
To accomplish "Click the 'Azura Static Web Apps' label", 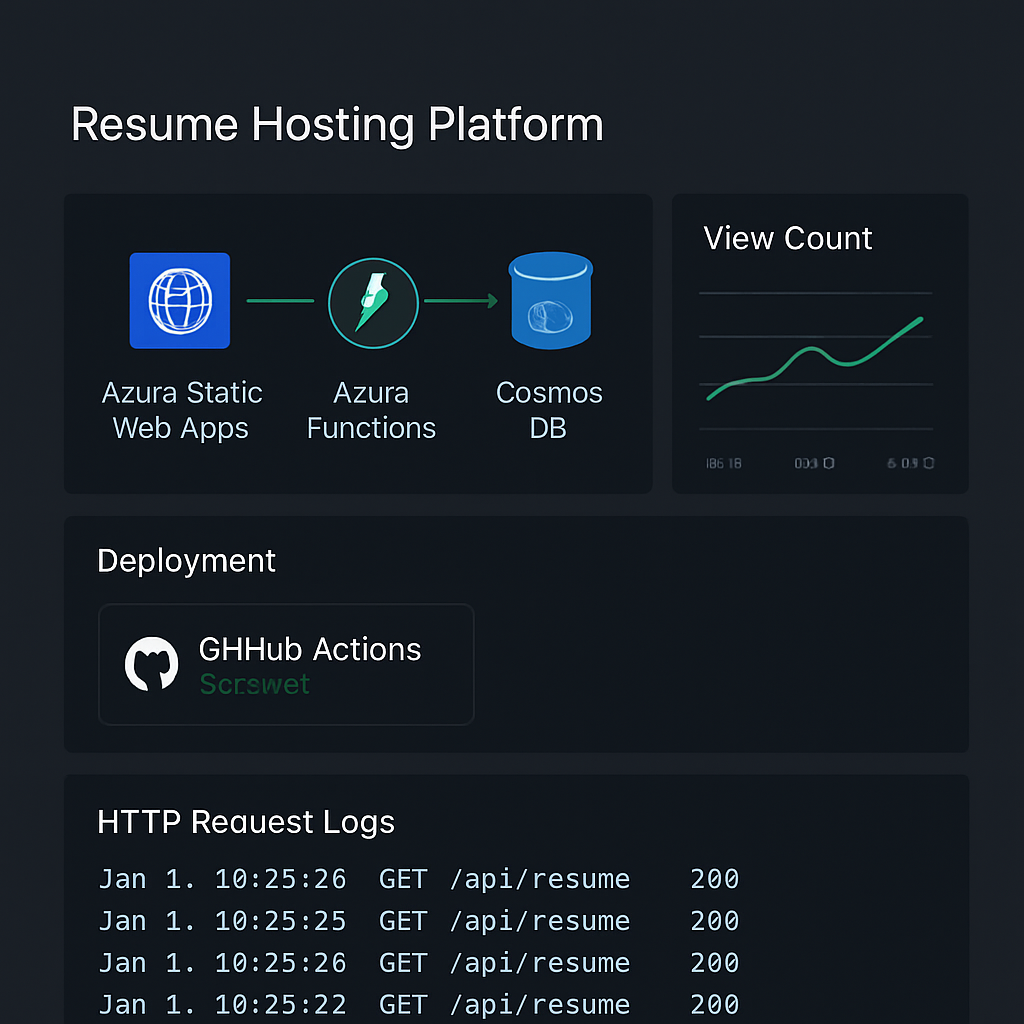I will [182, 410].
